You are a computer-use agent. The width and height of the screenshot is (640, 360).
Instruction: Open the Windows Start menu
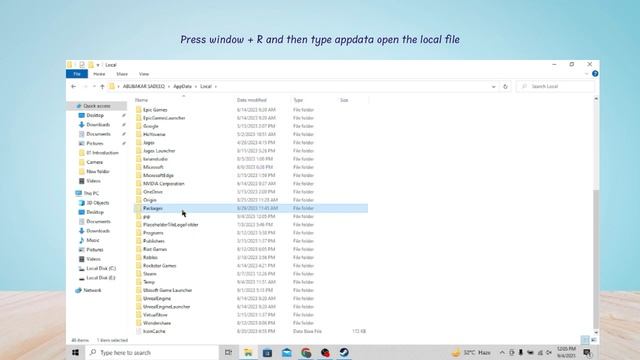point(76,352)
